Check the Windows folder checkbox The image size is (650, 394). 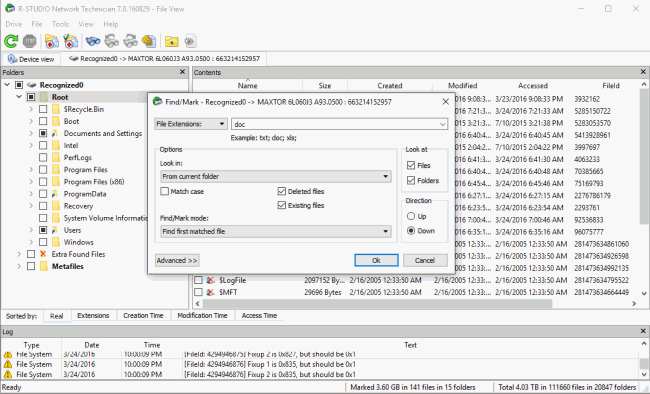(43, 242)
